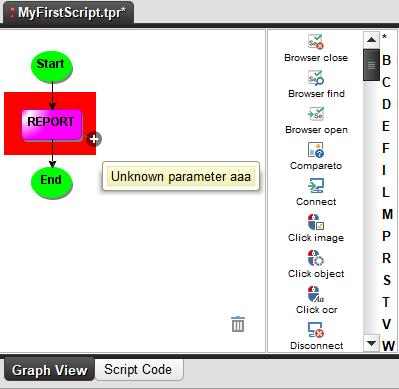
Task: Jump to commands starting with E
Action: tap(386, 126)
